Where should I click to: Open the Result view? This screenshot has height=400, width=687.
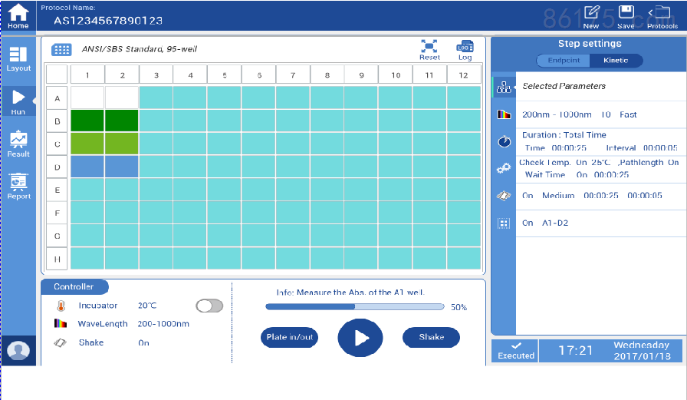(x=18, y=145)
